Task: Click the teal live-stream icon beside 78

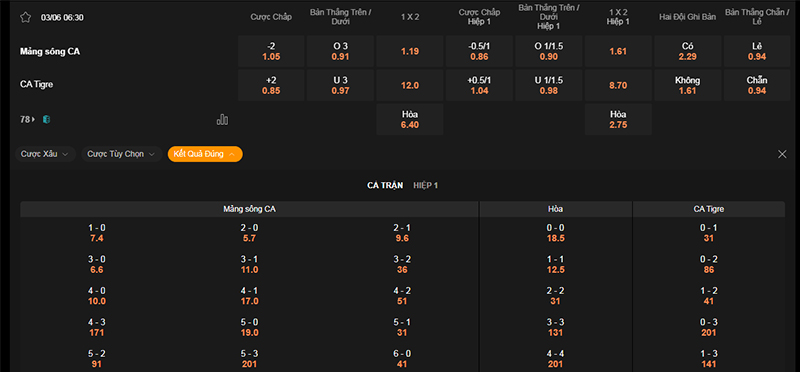Action: tap(46, 119)
